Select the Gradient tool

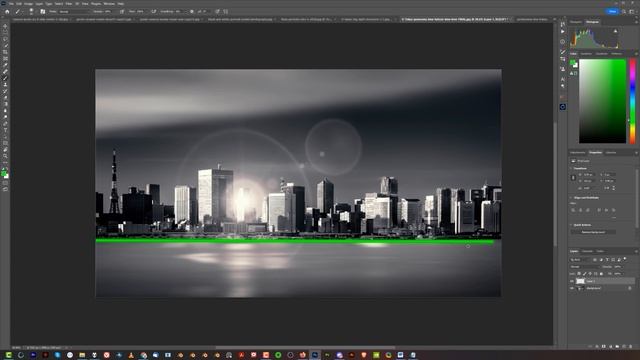tap(5, 104)
